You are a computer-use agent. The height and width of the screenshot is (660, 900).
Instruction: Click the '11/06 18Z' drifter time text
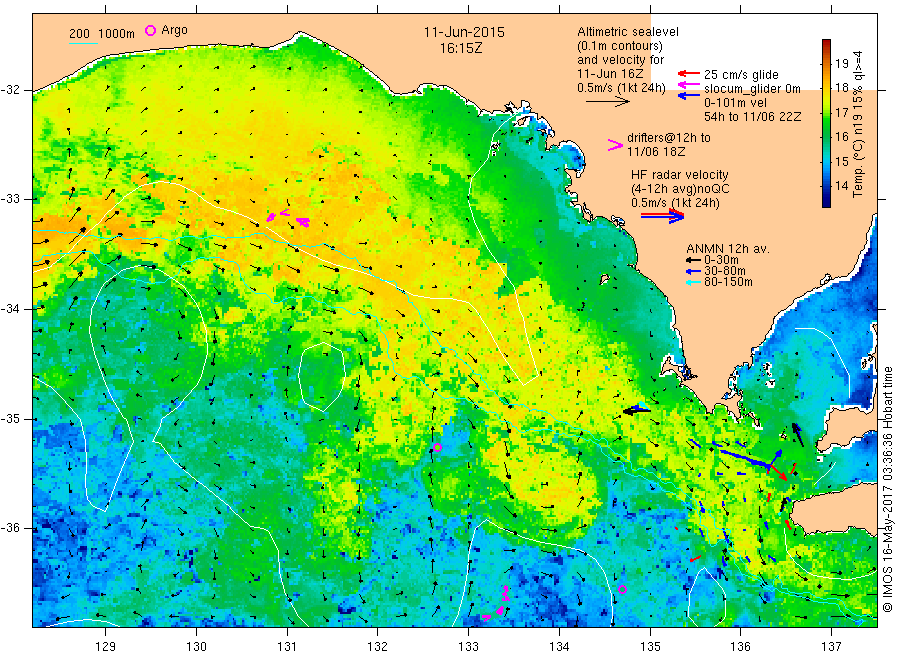[655, 152]
